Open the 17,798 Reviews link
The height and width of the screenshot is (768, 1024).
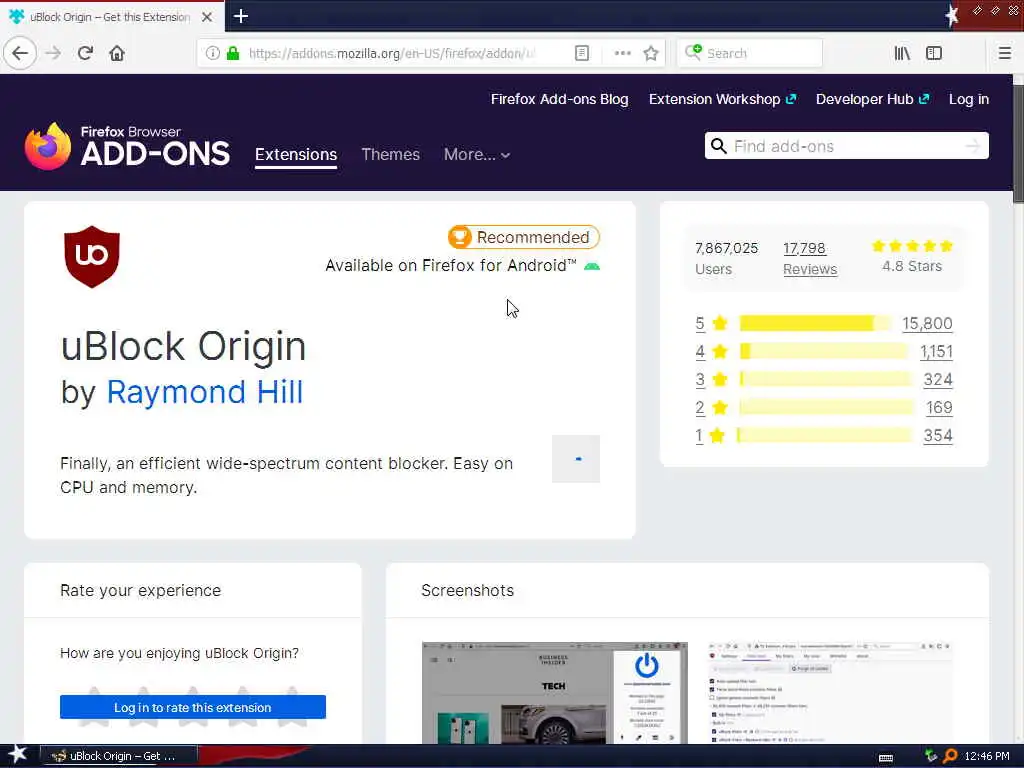(810, 259)
